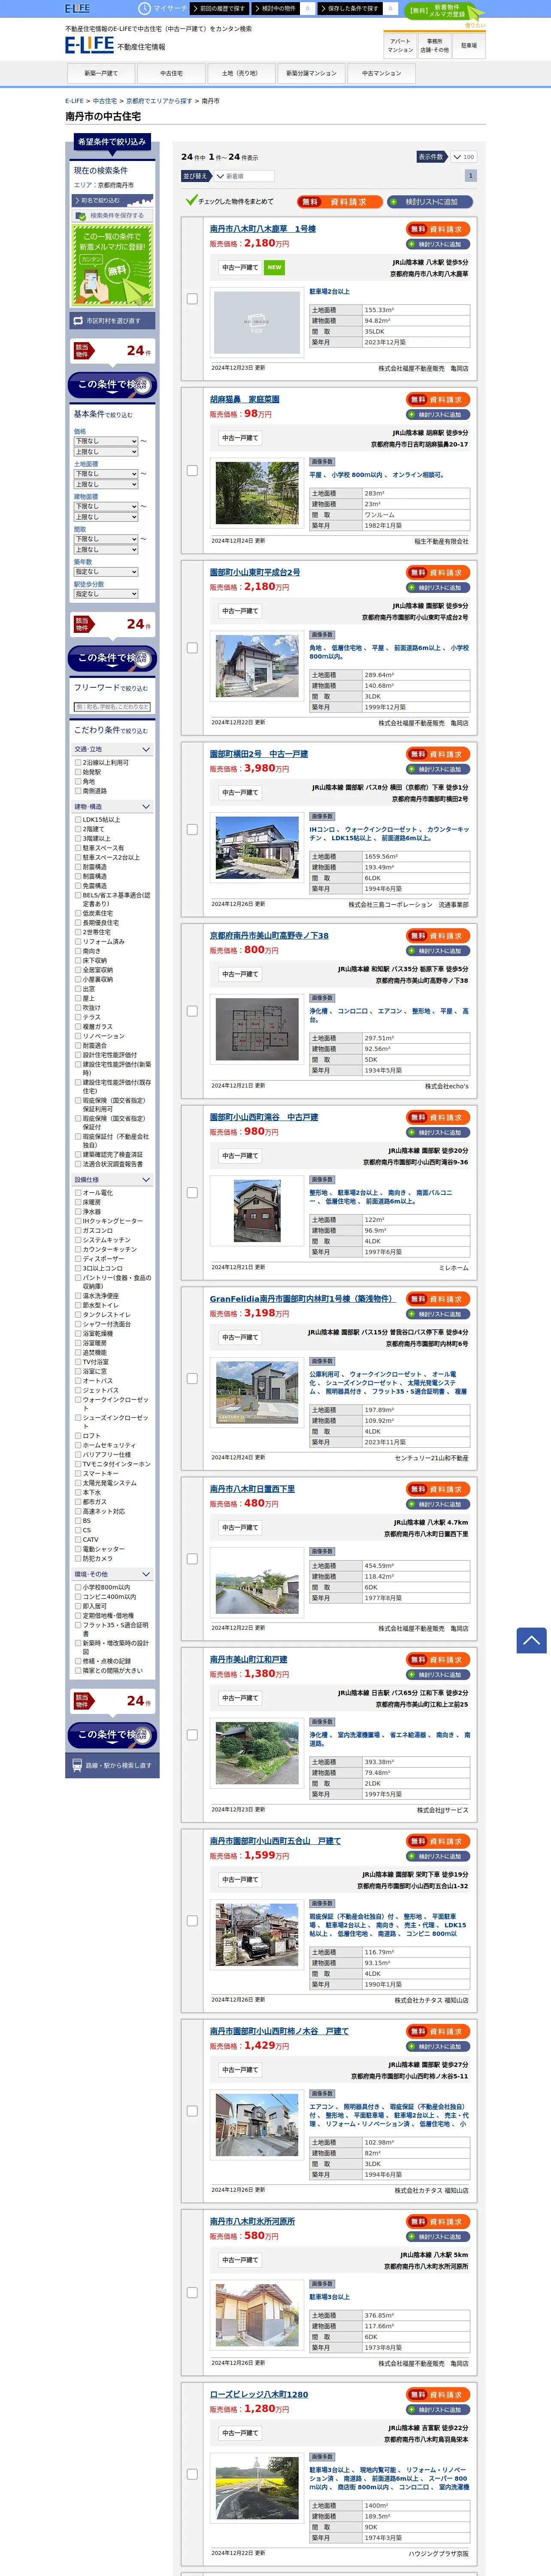This screenshot has height=2576, width=551.
Task: Open the 土地面積 下限なし dropdown
Action: pos(106,474)
